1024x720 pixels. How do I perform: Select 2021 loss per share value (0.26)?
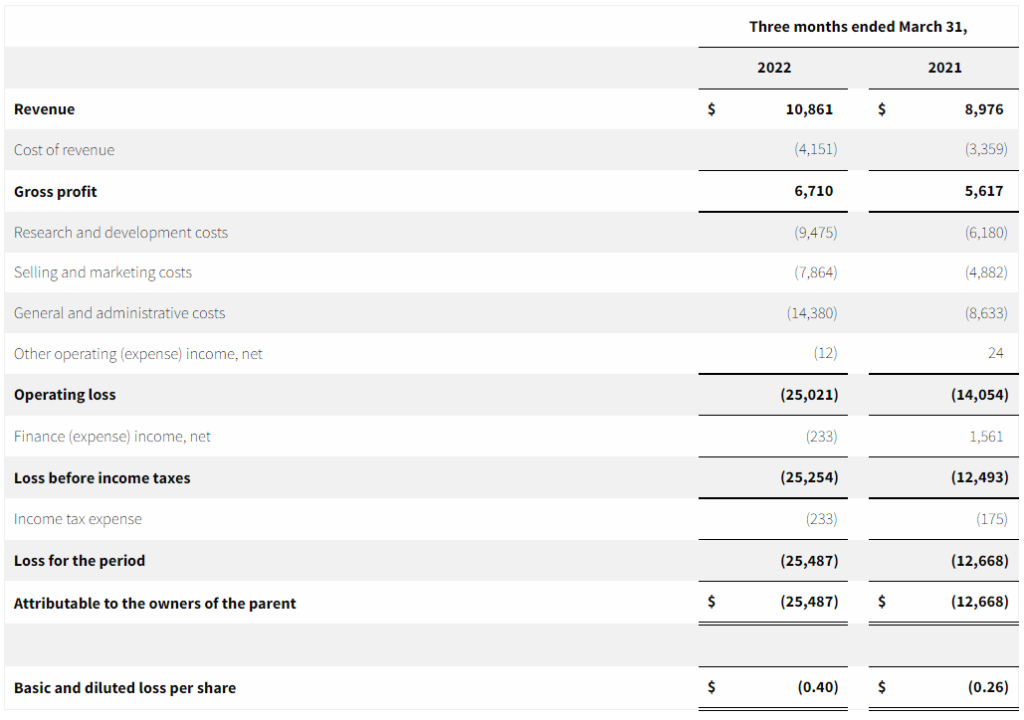tap(987, 687)
